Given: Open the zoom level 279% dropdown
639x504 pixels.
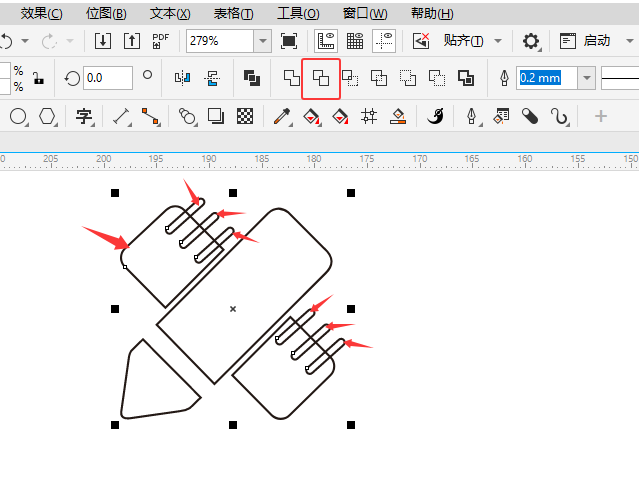Looking at the screenshot, I should (x=263, y=41).
